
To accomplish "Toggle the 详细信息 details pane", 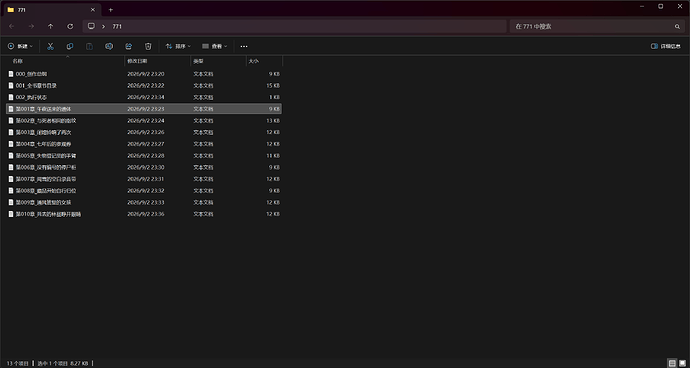I will click(666, 46).
